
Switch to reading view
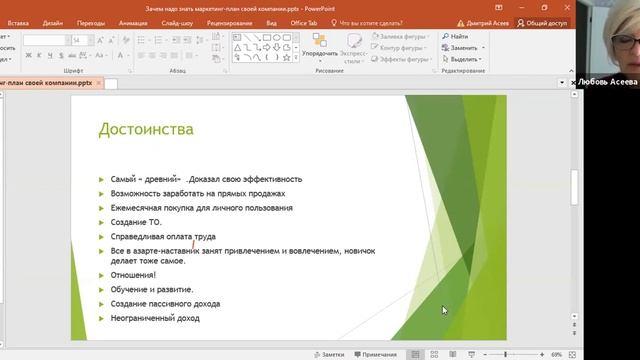coord(453,355)
